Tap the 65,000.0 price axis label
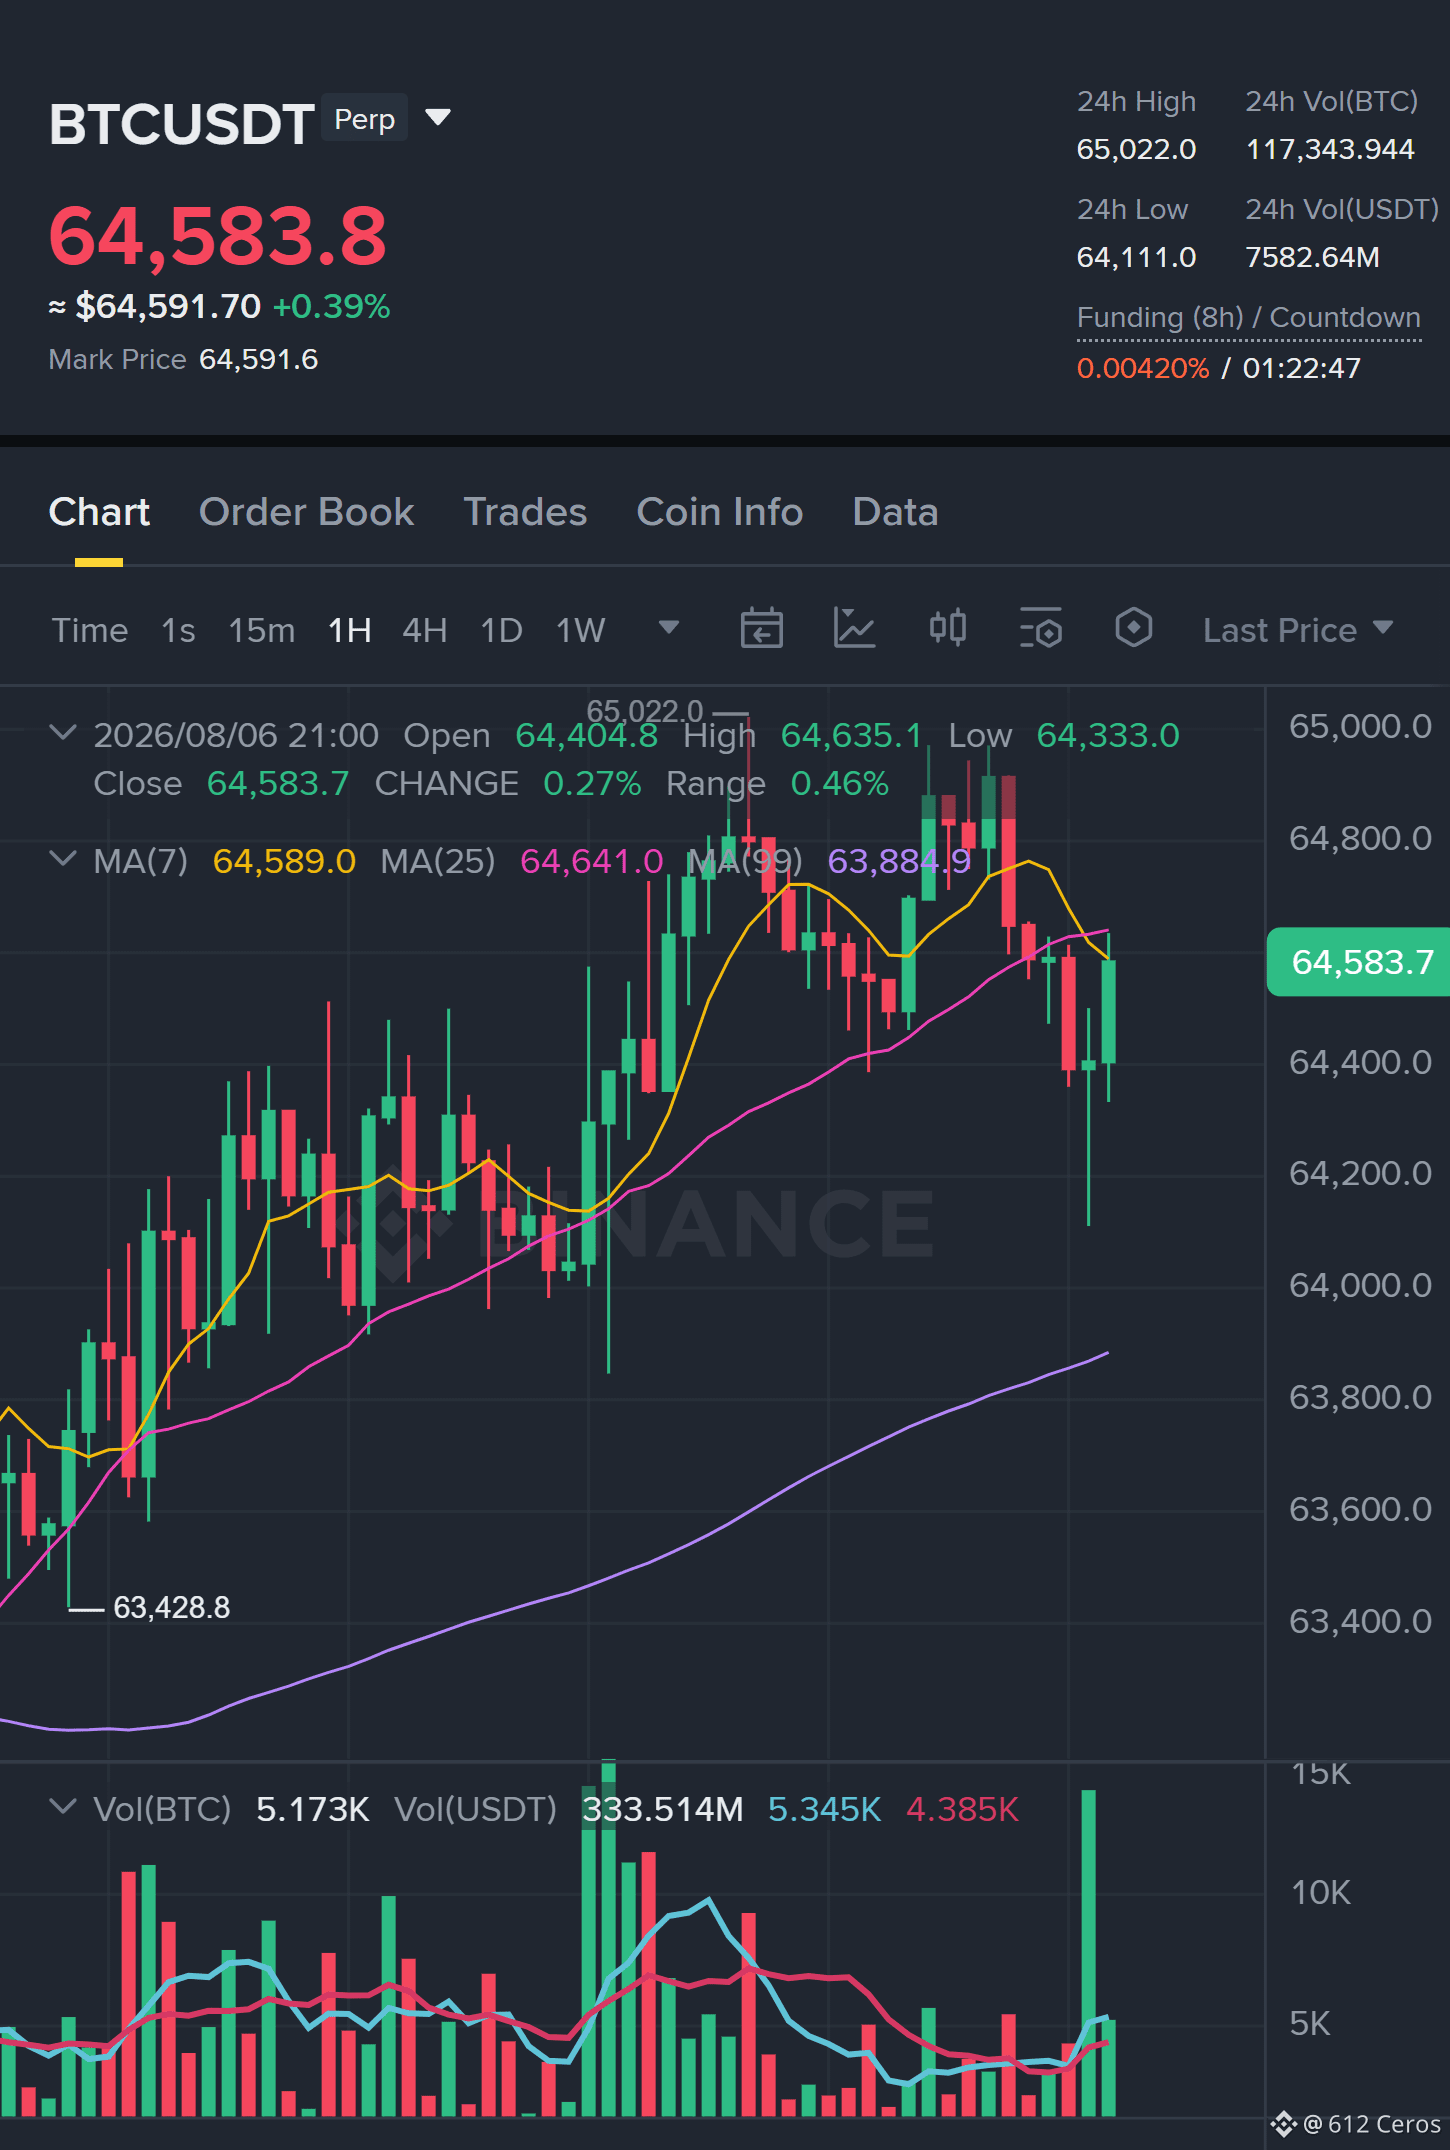The width and height of the screenshot is (1450, 2150). click(x=1360, y=726)
